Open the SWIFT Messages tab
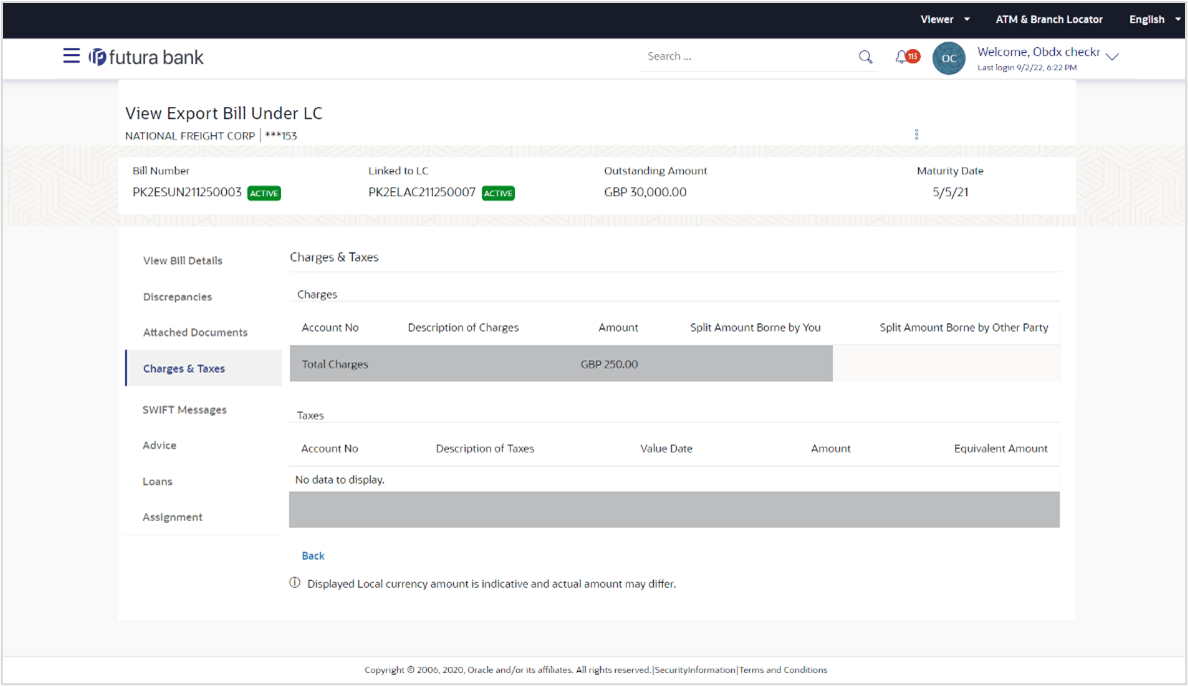1188x686 pixels. [185, 410]
